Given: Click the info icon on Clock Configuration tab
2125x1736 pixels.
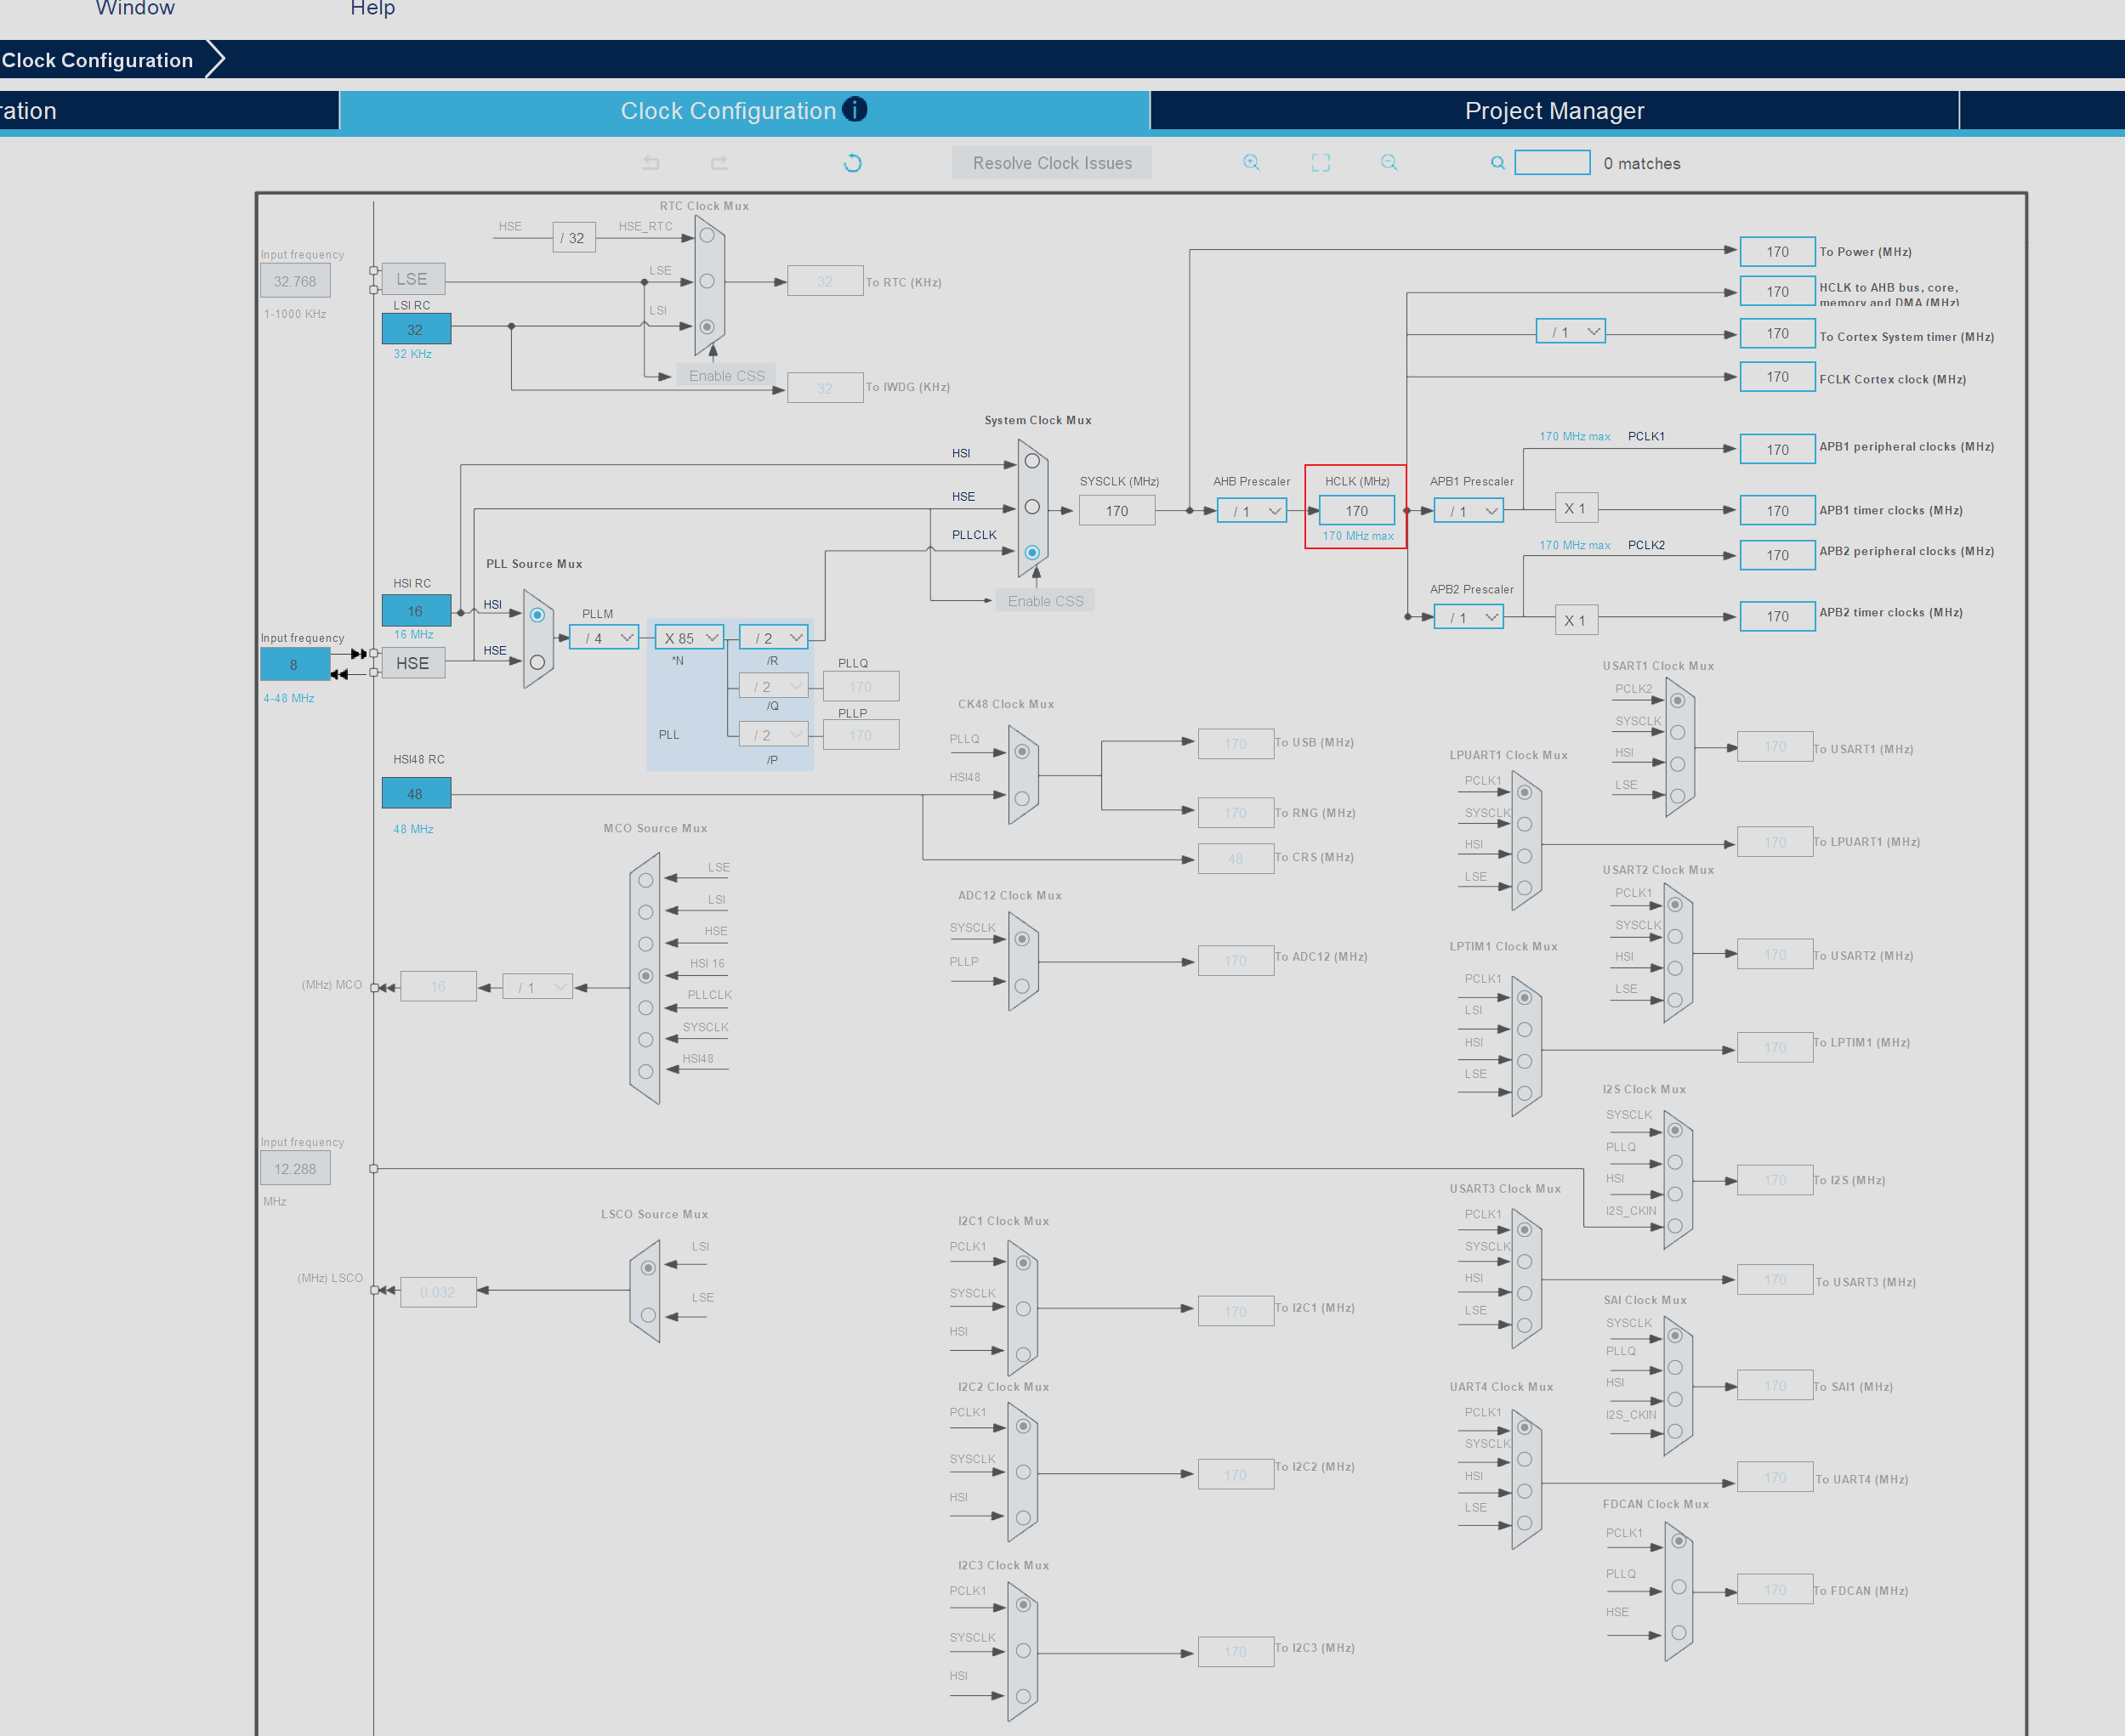Looking at the screenshot, I should pos(855,109).
